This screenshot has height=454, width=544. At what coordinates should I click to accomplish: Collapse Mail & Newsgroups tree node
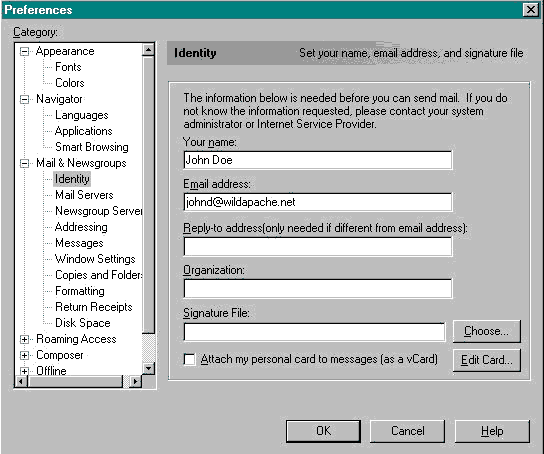tap(24, 163)
